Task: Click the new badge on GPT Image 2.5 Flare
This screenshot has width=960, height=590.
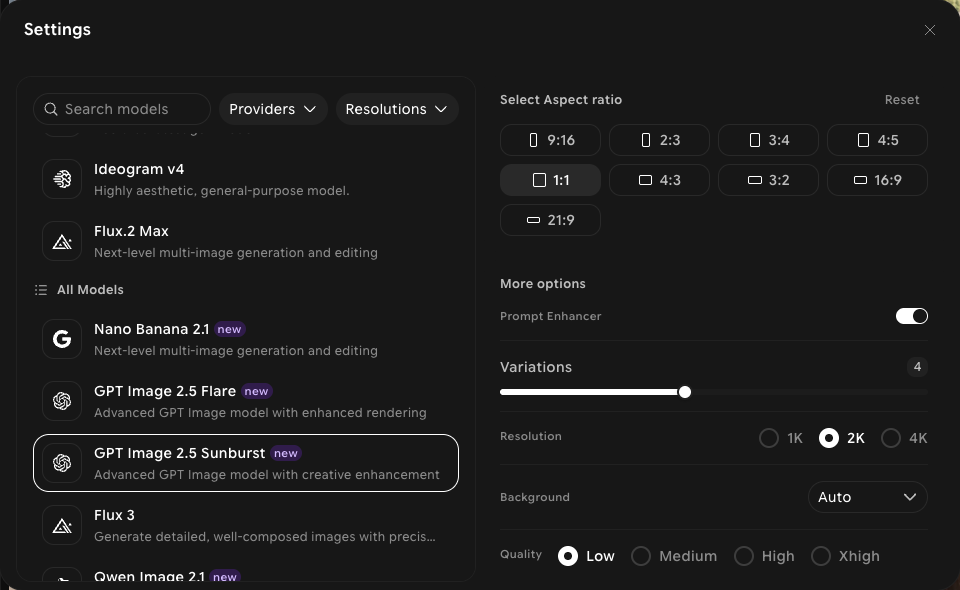Action: pos(256,391)
